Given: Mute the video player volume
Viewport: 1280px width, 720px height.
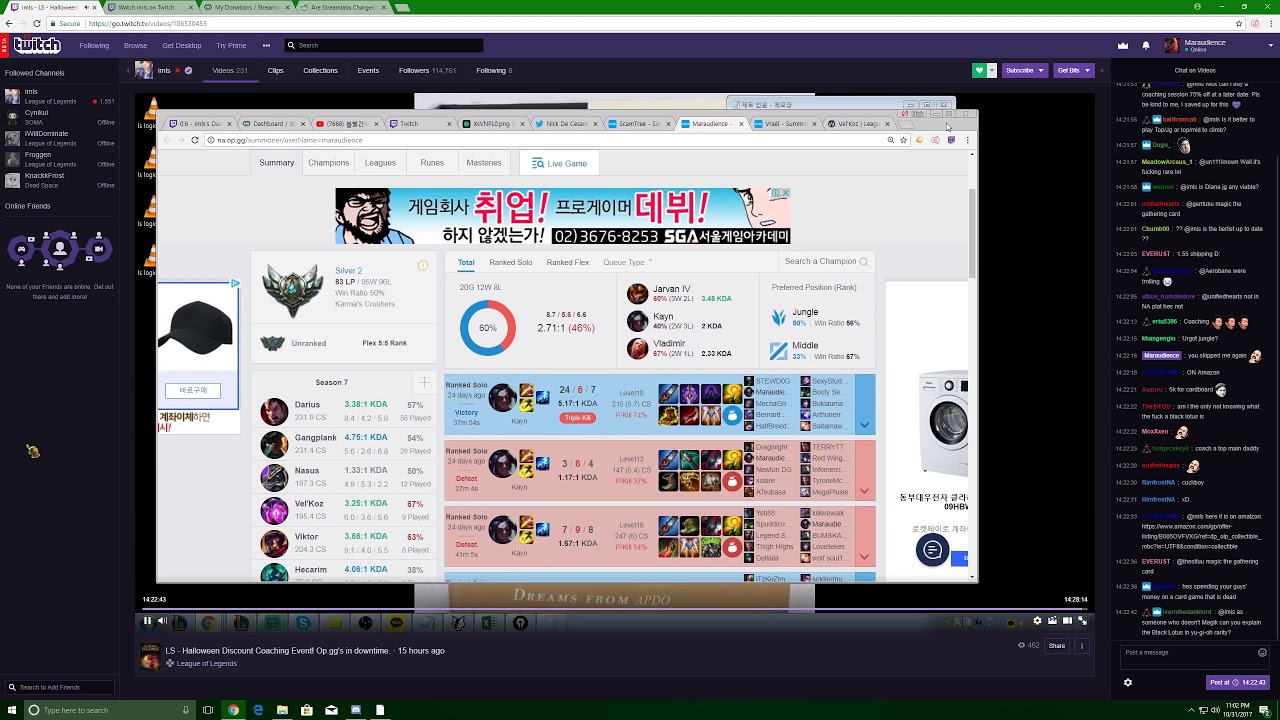Looking at the screenshot, I should (163, 621).
